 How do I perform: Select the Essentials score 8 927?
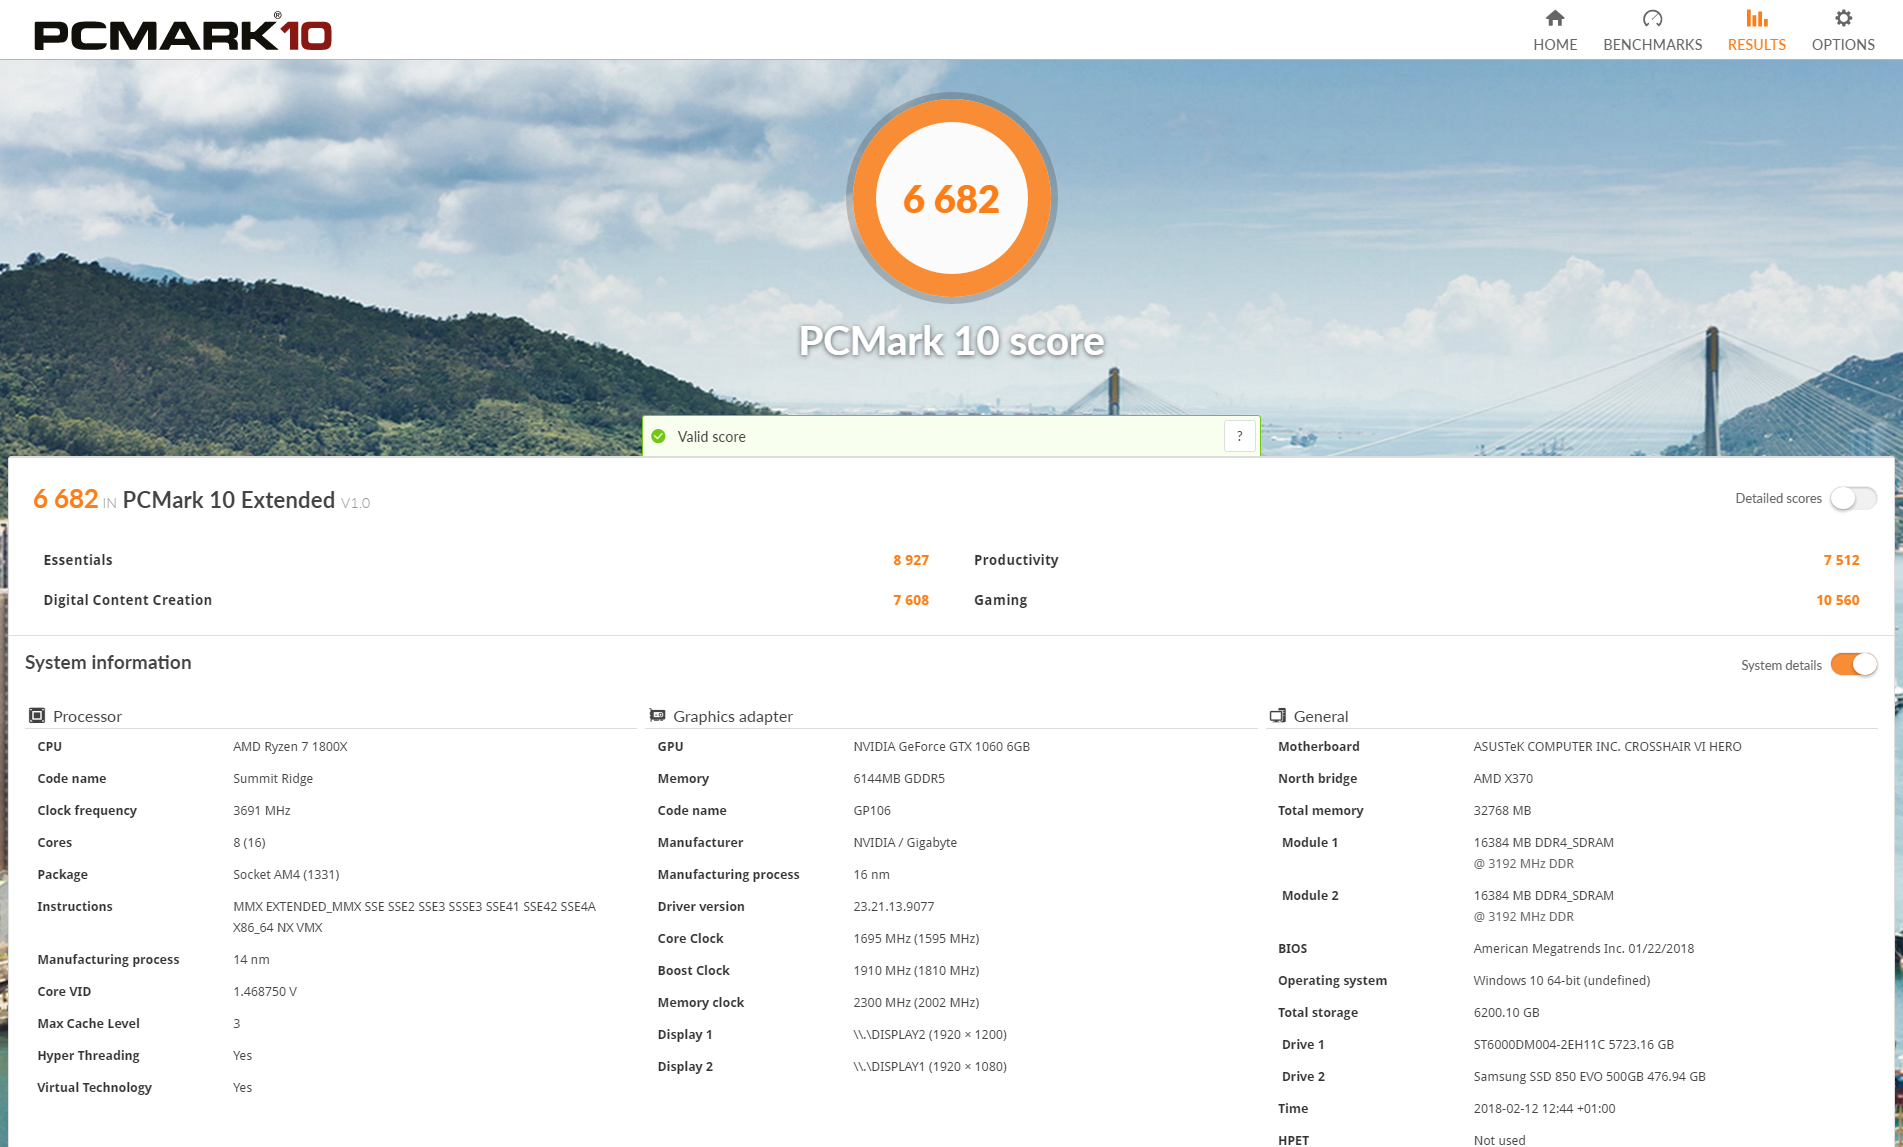point(910,560)
